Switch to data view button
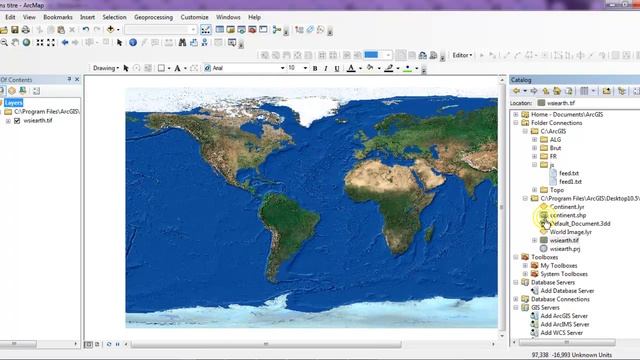640x360 pixels. point(88,344)
